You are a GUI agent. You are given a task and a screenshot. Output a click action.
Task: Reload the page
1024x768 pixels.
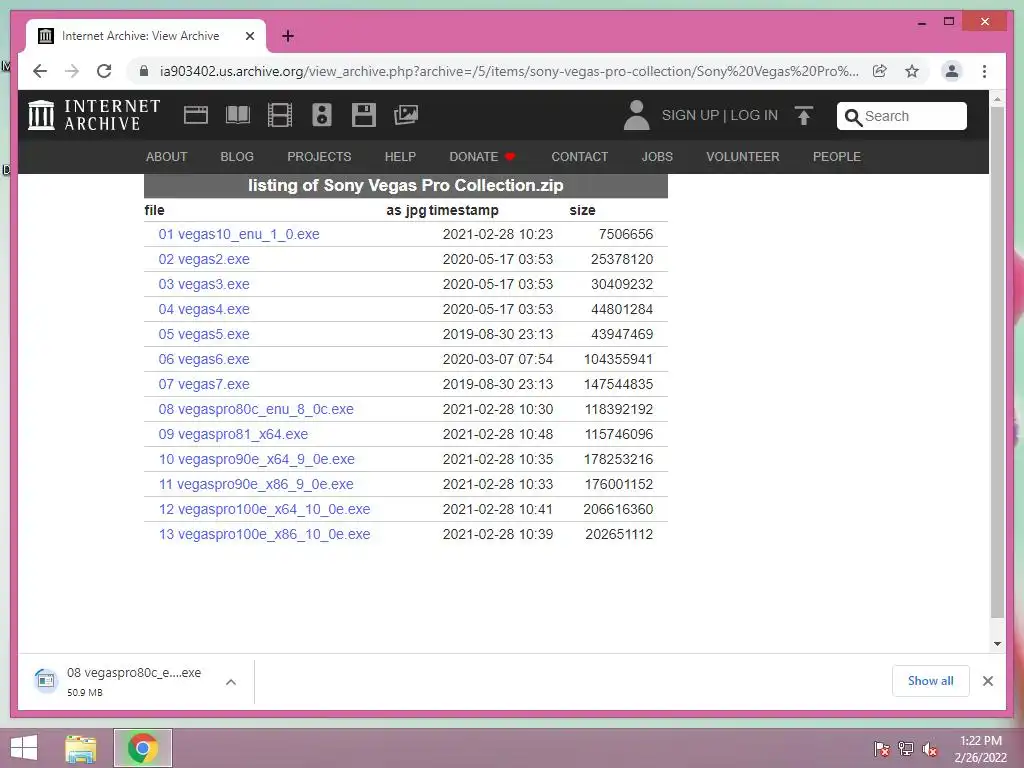[104, 71]
